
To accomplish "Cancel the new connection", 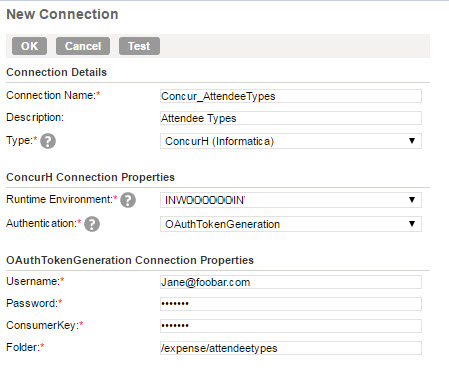I will 83,46.
